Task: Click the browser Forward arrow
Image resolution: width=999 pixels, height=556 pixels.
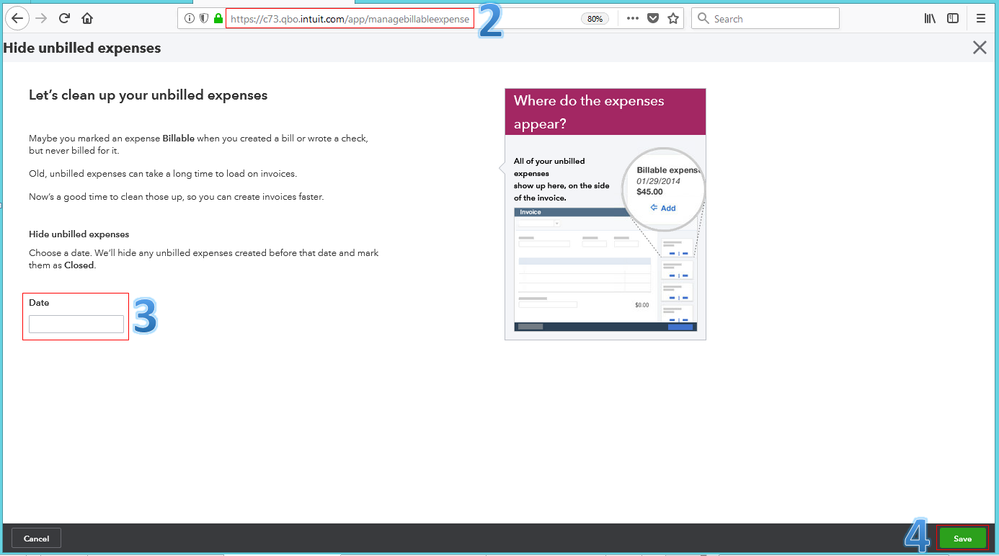Action: coord(41,18)
